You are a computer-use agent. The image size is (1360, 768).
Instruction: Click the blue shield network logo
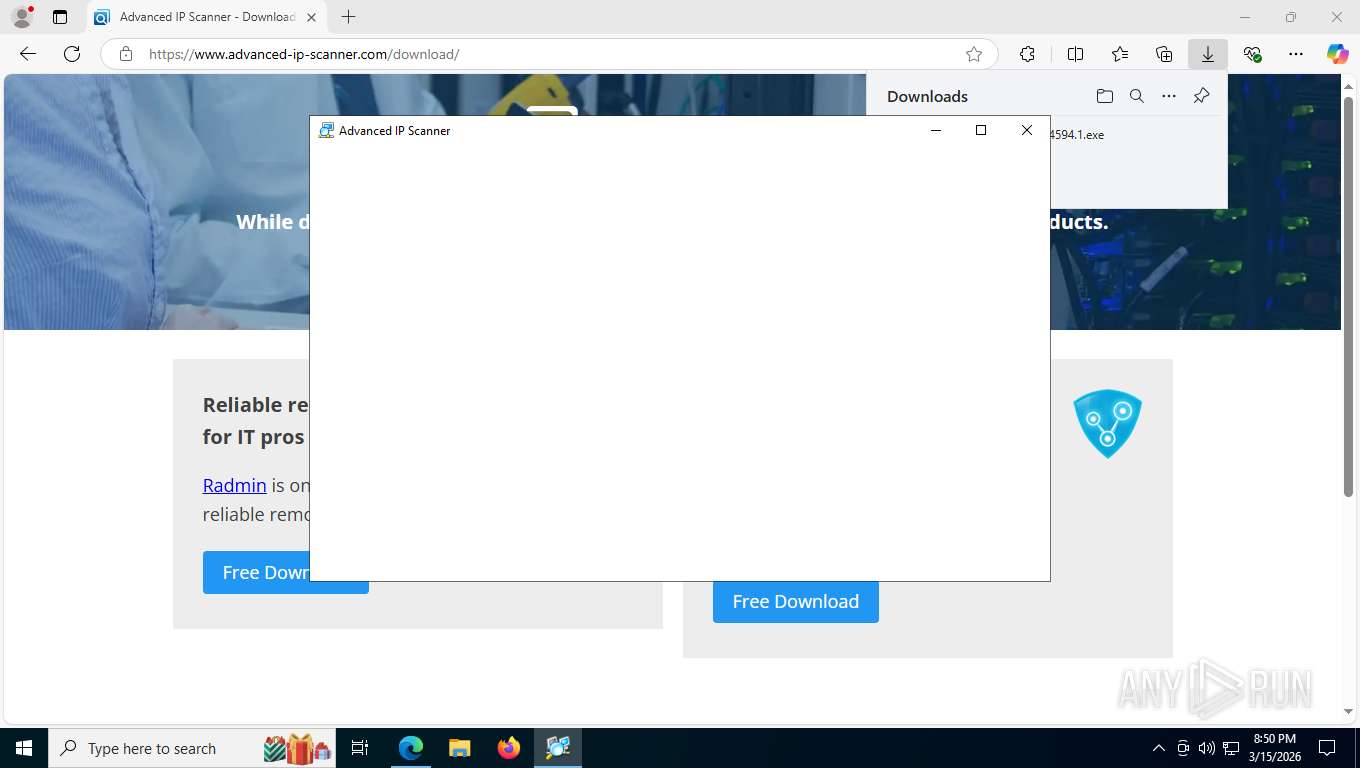coord(1107,424)
